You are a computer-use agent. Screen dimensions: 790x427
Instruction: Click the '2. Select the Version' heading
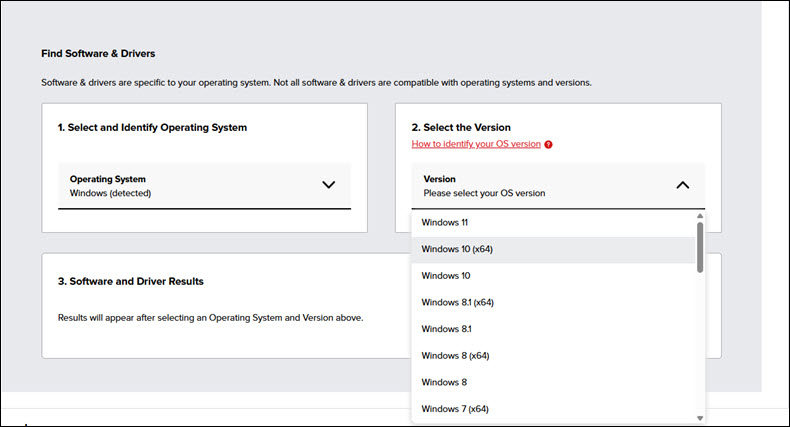[x=461, y=127]
